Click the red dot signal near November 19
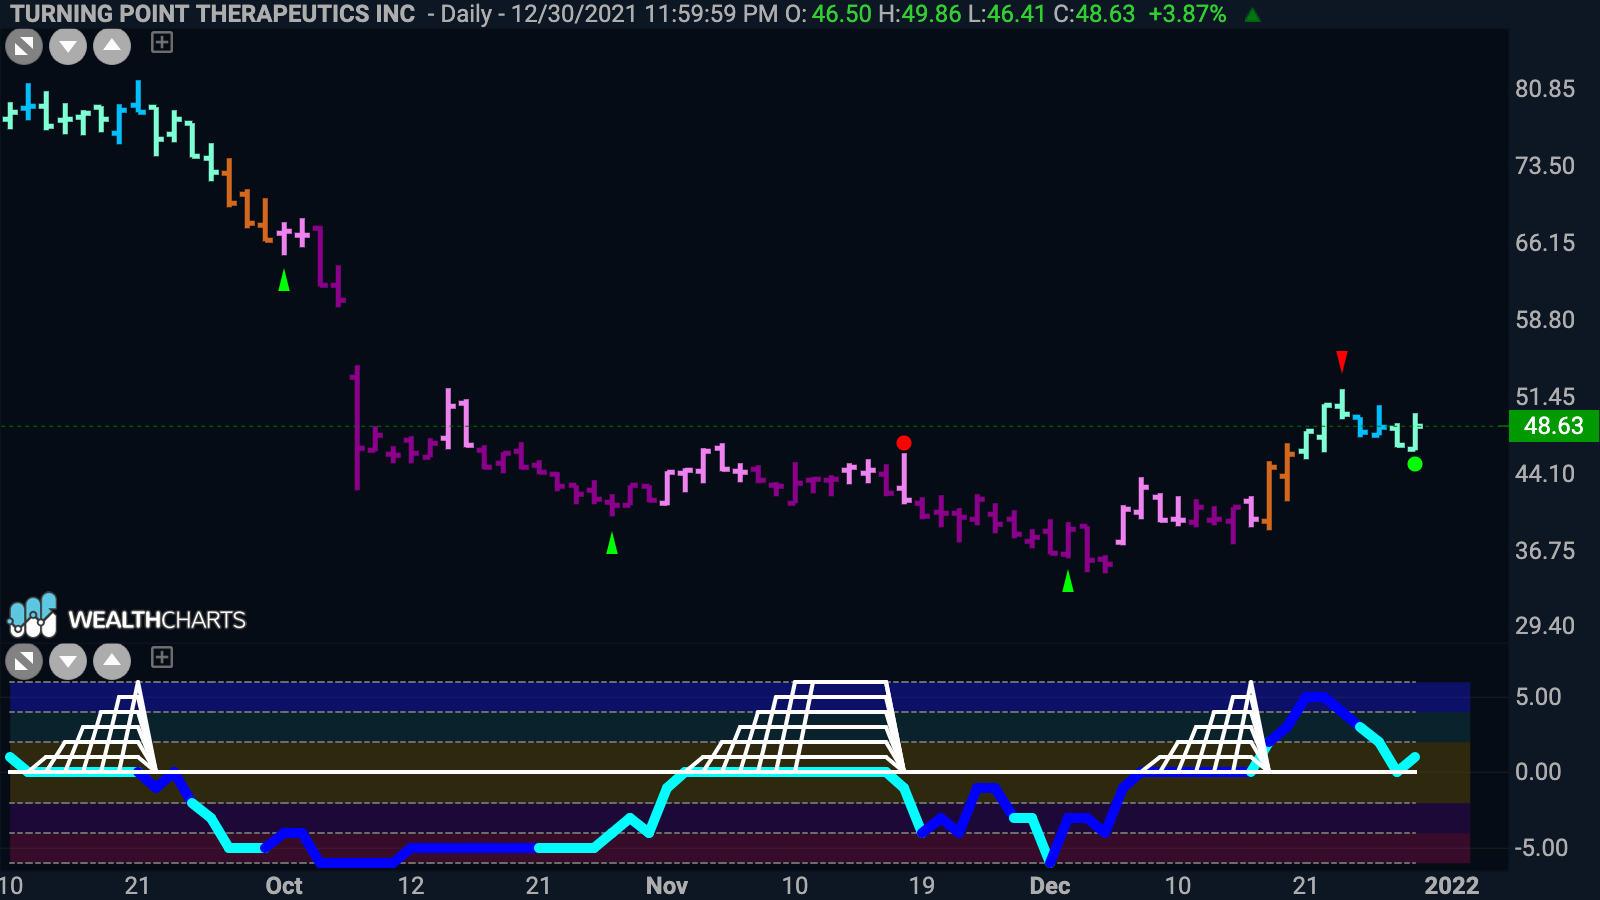 tap(904, 443)
